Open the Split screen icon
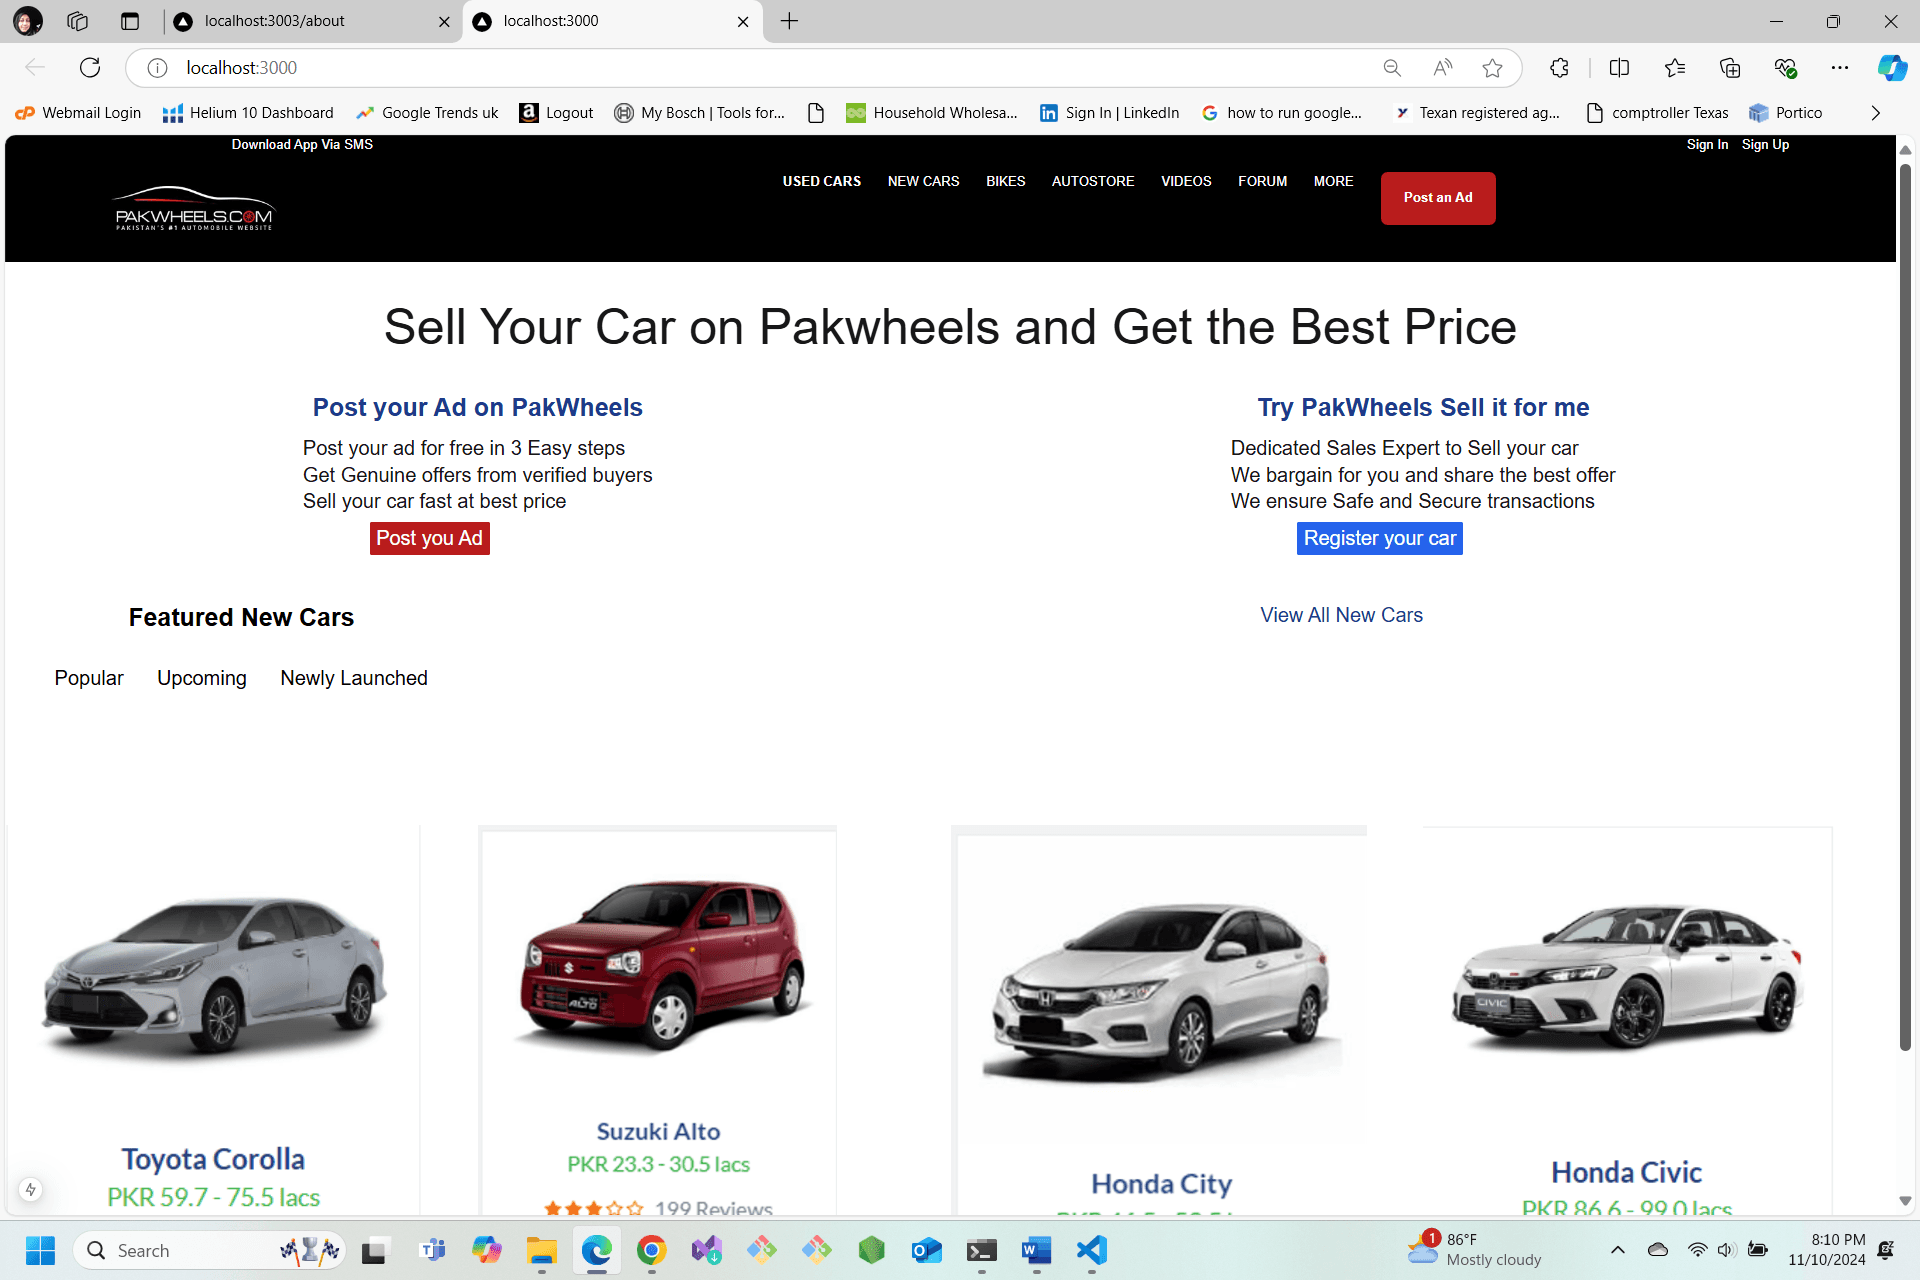The image size is (1920, 1280). (1619, 68)
